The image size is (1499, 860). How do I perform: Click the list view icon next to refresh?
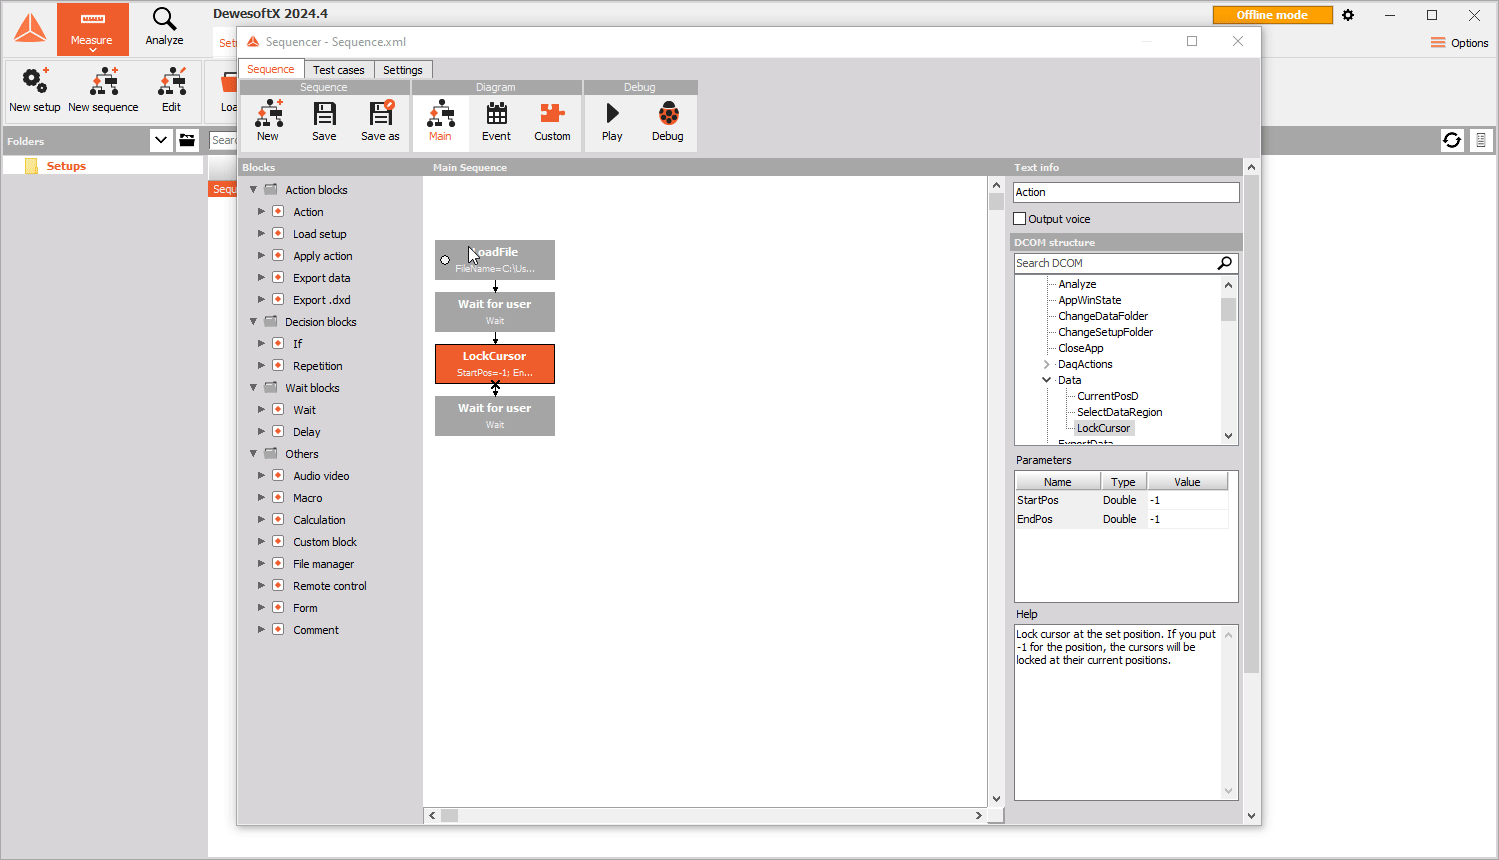coord(1481,140)
